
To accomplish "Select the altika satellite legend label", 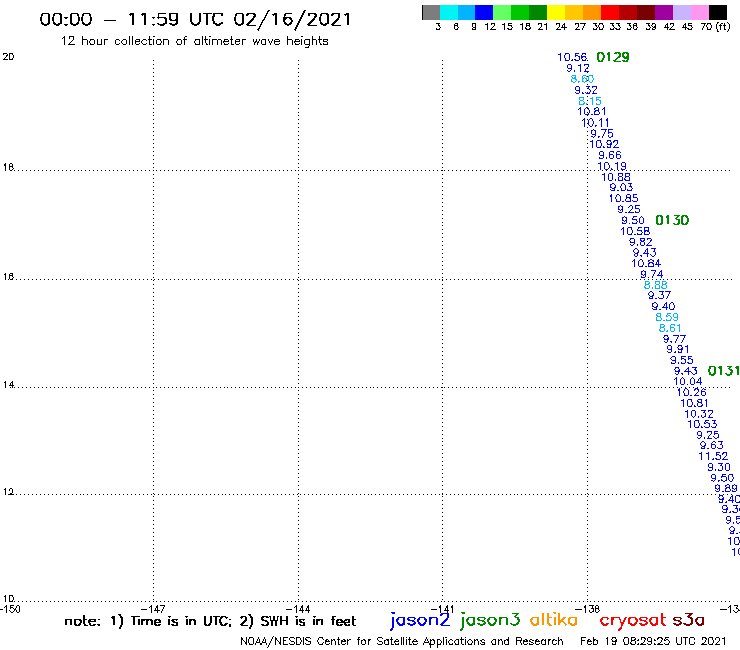I will [554, 620].
